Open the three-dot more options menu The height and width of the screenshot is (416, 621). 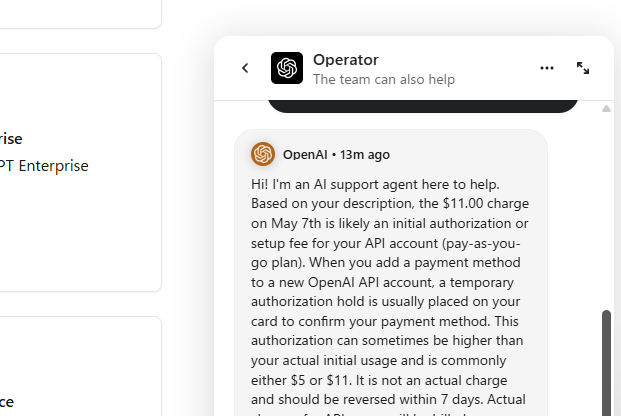click(547, 68)
